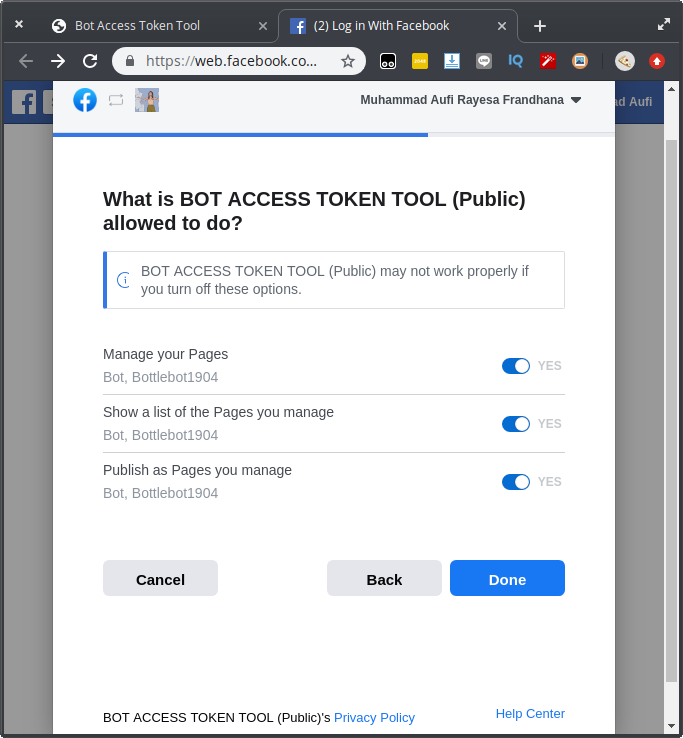Click the app profile thumbnail in dialog header
The width and height of the screenshot is (683, 738).
click(x=147, y=100)
